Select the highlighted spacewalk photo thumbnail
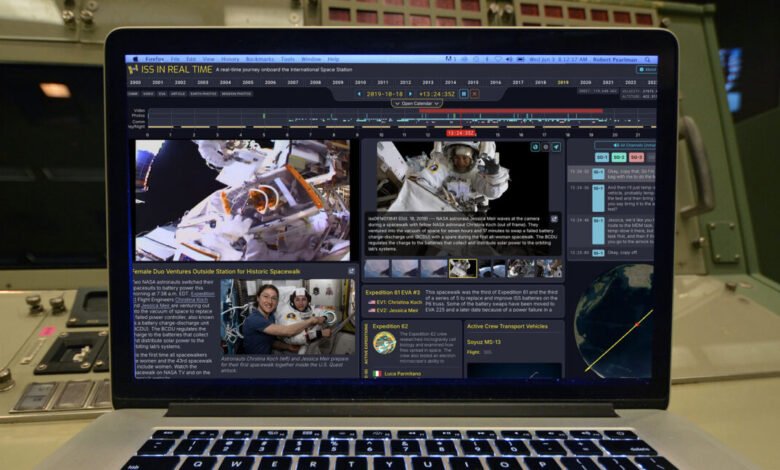 [x=462, y=269]
